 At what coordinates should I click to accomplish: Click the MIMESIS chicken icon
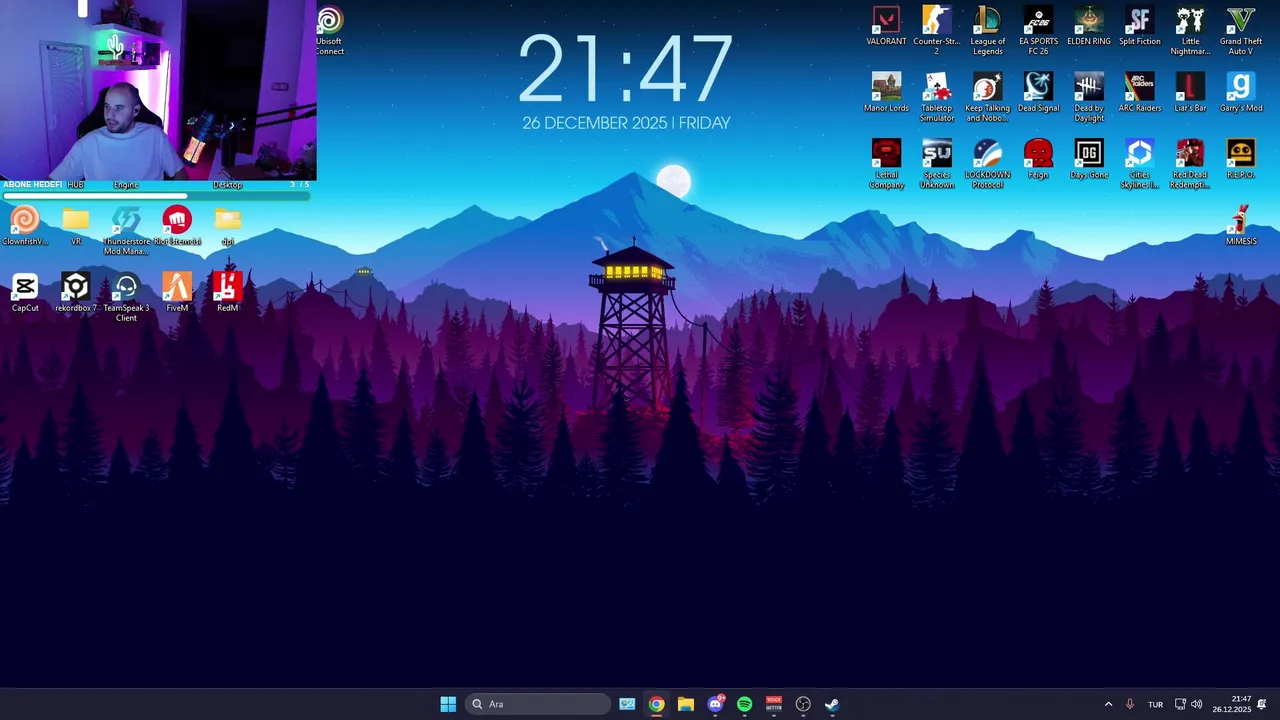point(1240,226)
